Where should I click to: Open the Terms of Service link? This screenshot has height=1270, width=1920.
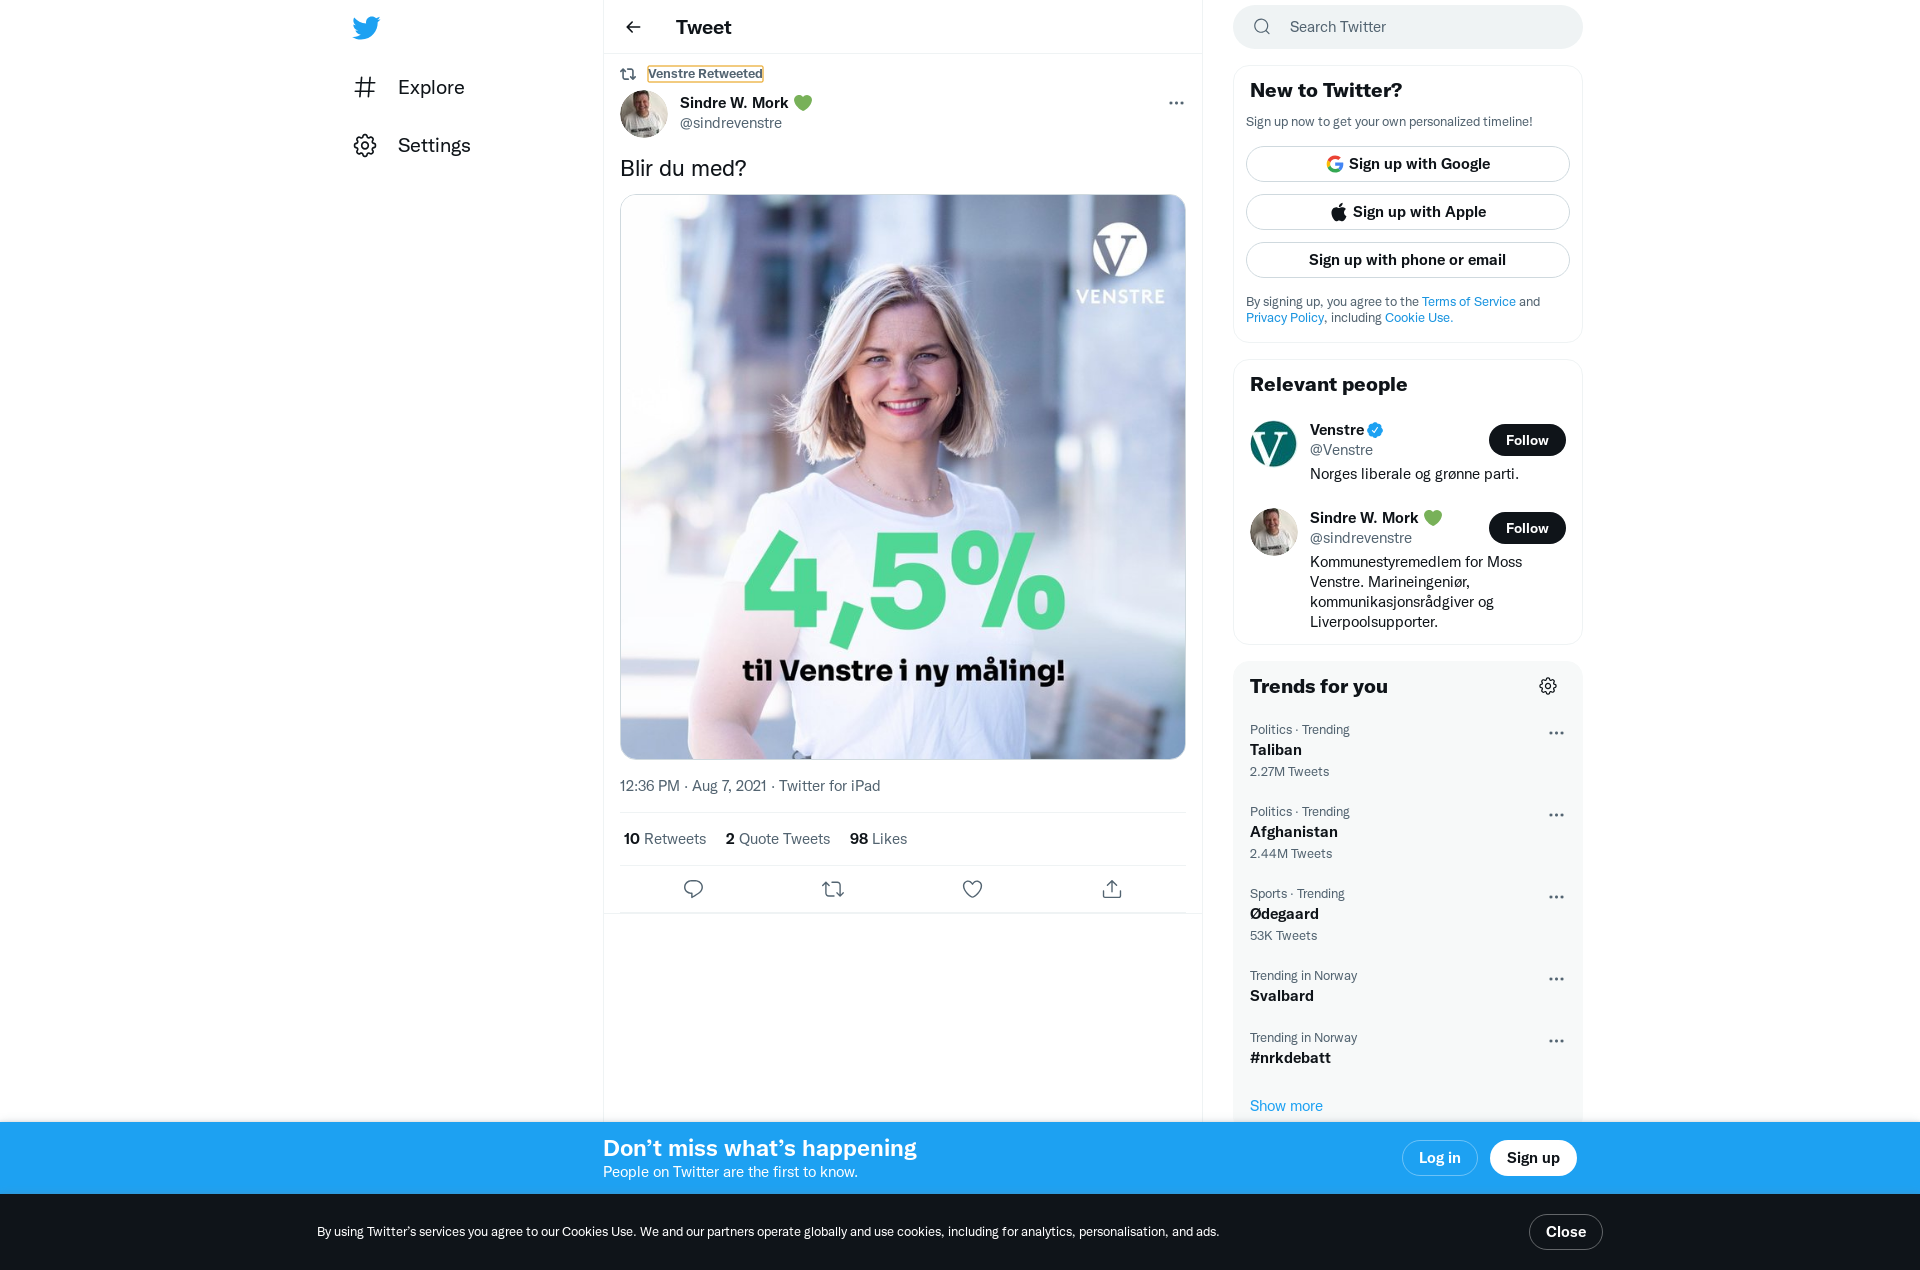[1468, 302]
